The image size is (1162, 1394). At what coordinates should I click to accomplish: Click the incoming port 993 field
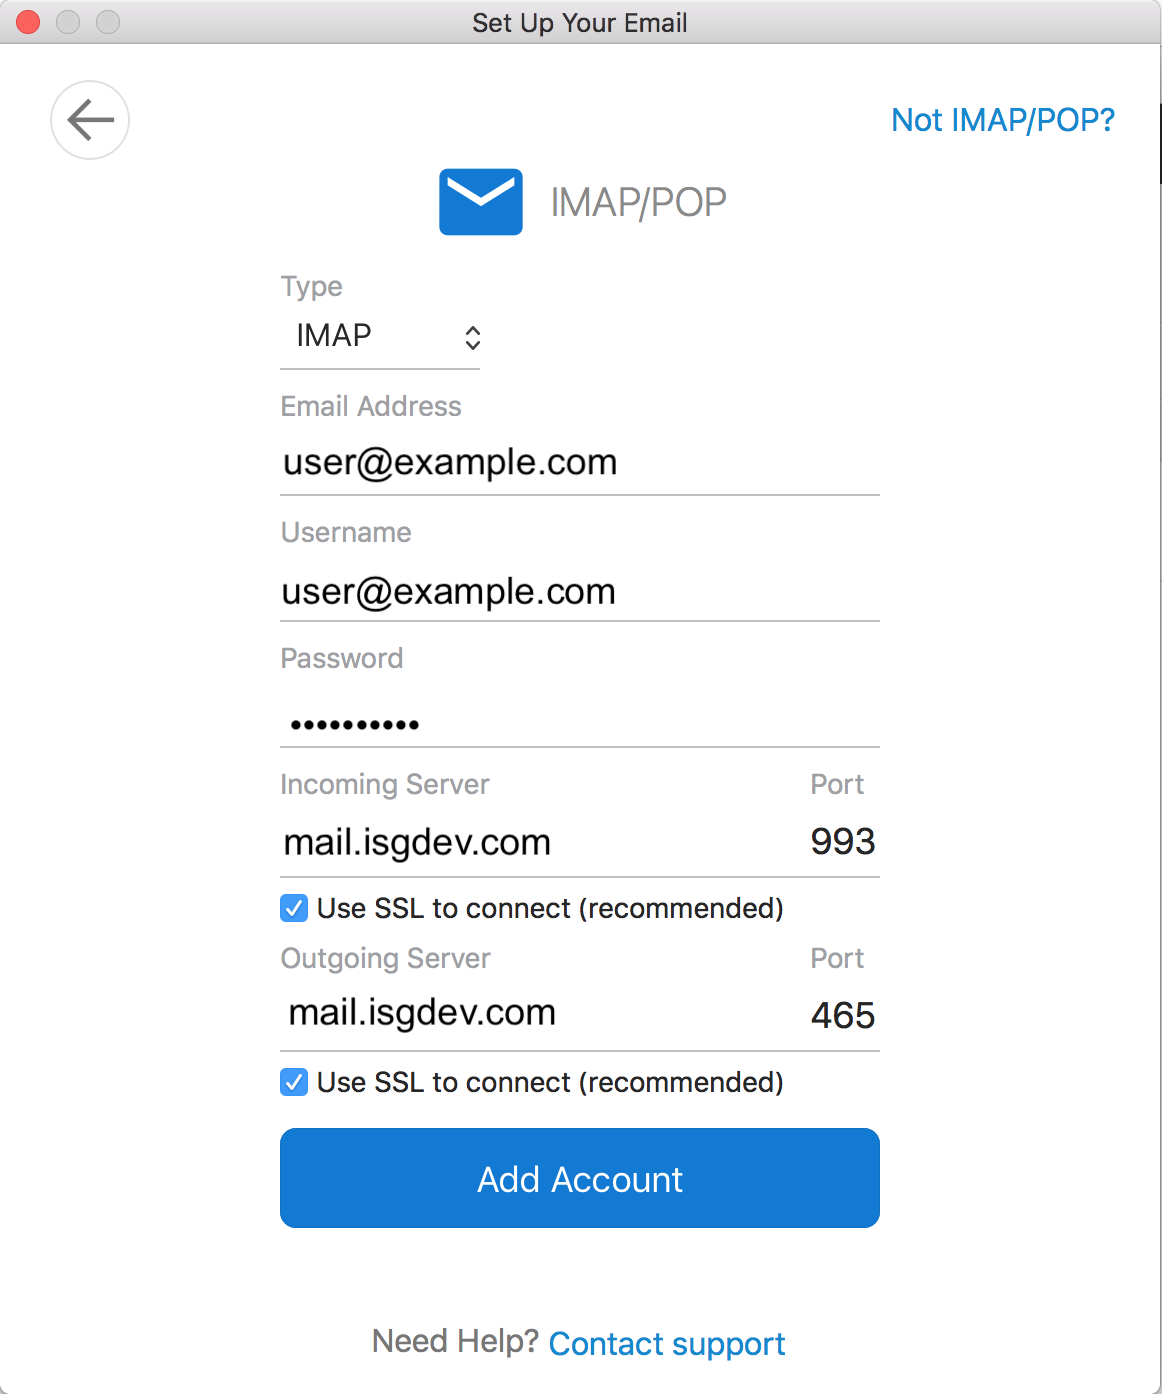pyautogui.click(x=843, y=842)
